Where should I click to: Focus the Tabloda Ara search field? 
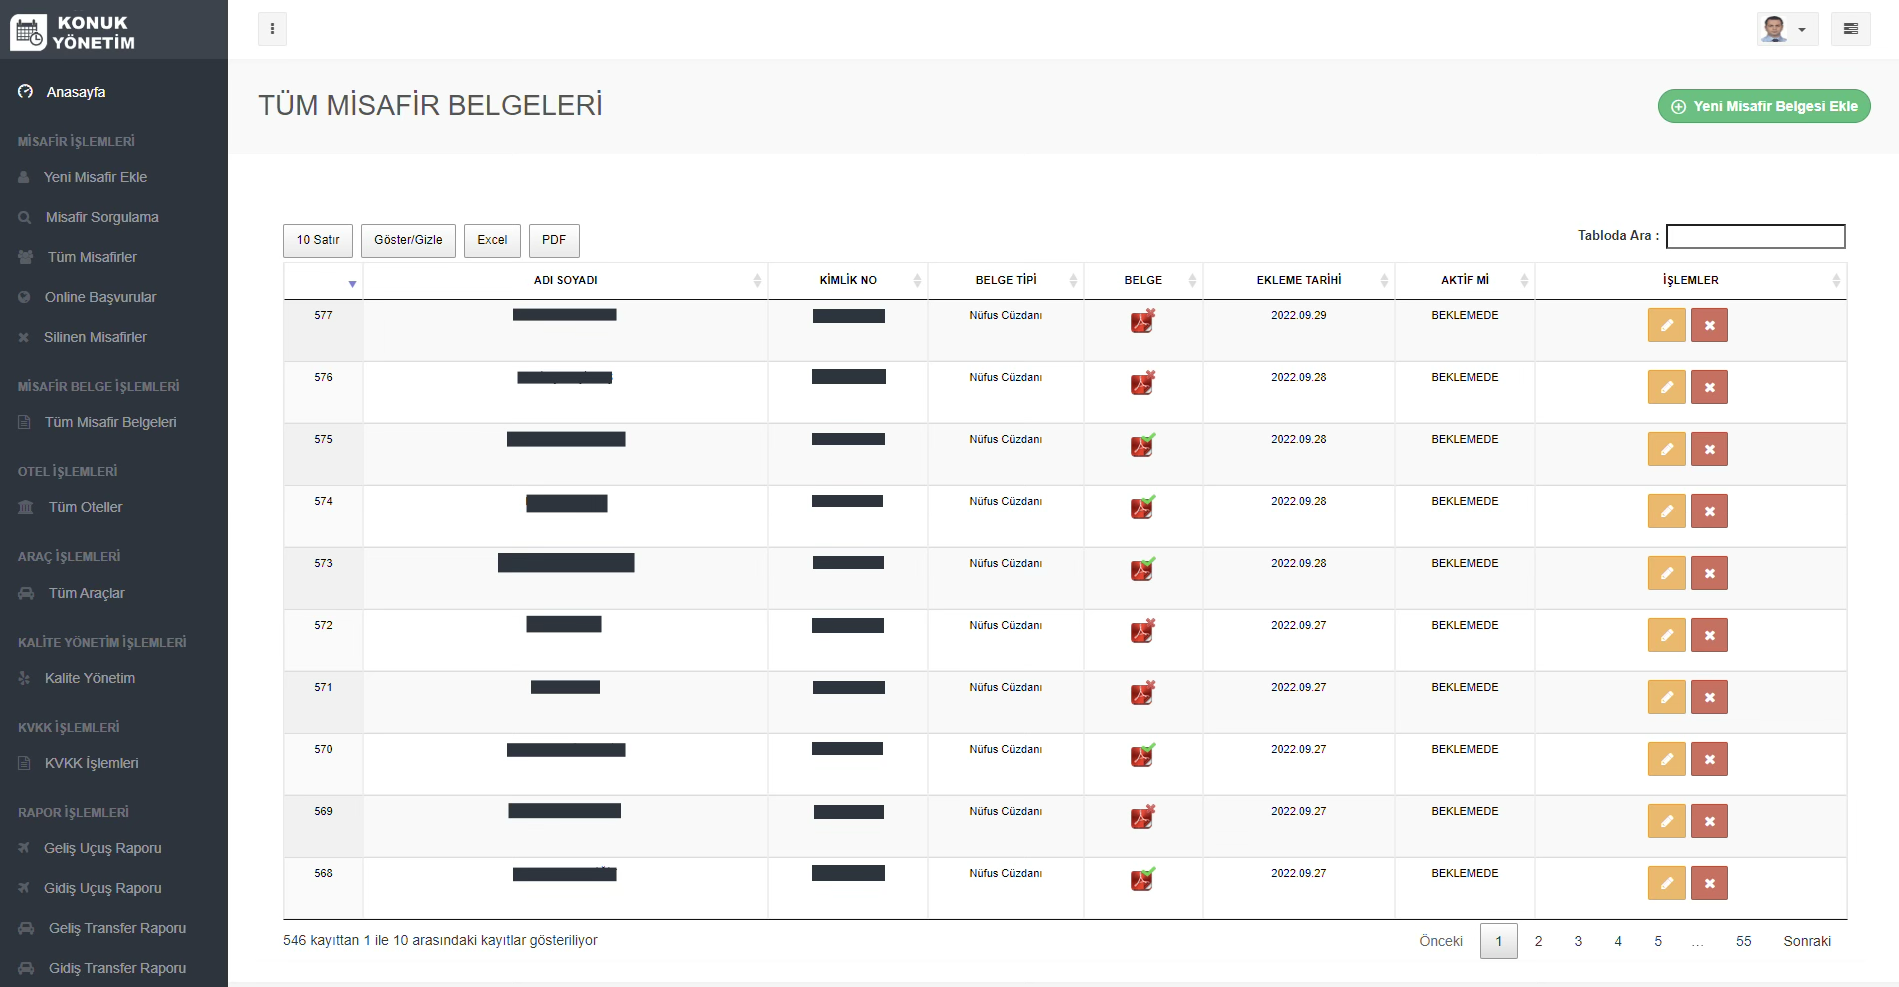click(x=1755, y=236)
